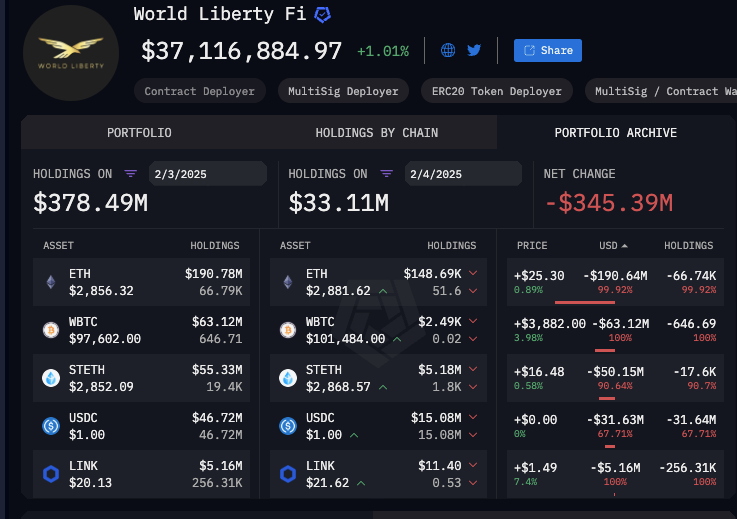Switch to the PORTFOLIO ARCHIVE tab

(616, 133)
